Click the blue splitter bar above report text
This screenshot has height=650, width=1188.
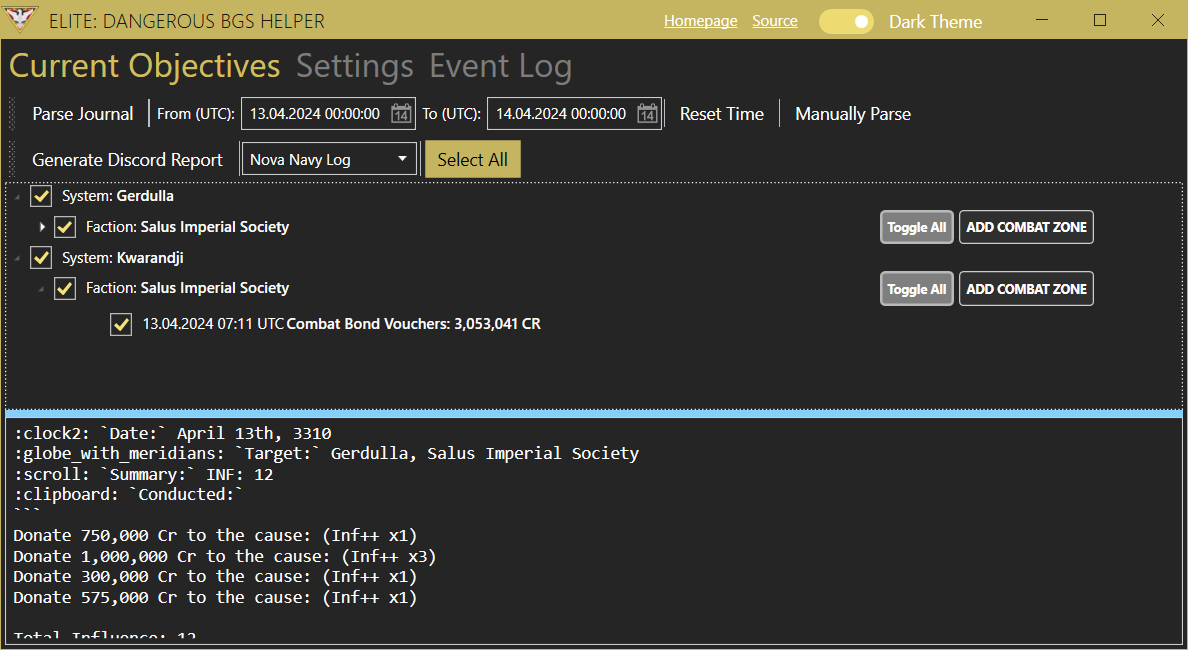tap(594, 414)
